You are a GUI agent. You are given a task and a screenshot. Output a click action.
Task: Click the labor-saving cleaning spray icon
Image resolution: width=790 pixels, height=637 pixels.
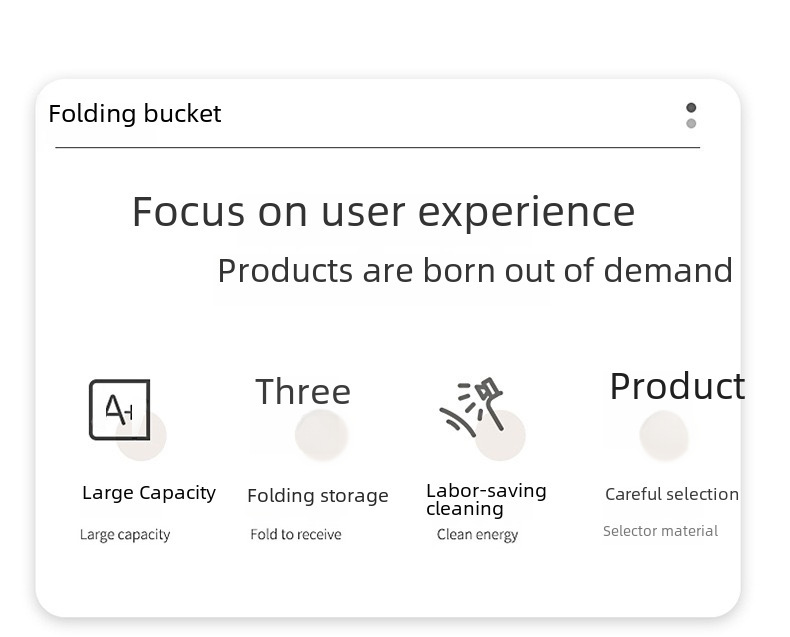point(470,405)
